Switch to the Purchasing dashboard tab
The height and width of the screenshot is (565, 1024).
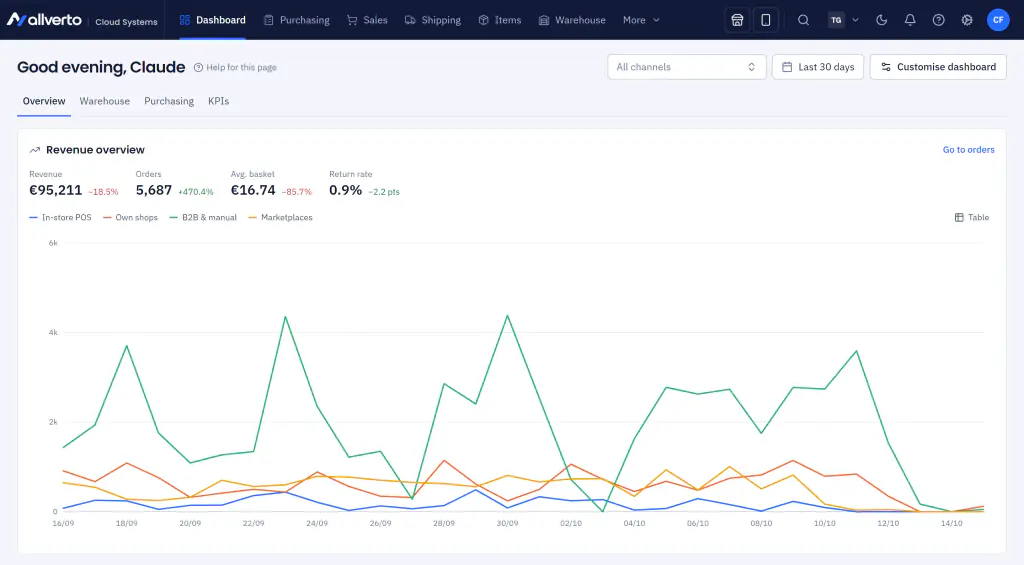(169, 101)
